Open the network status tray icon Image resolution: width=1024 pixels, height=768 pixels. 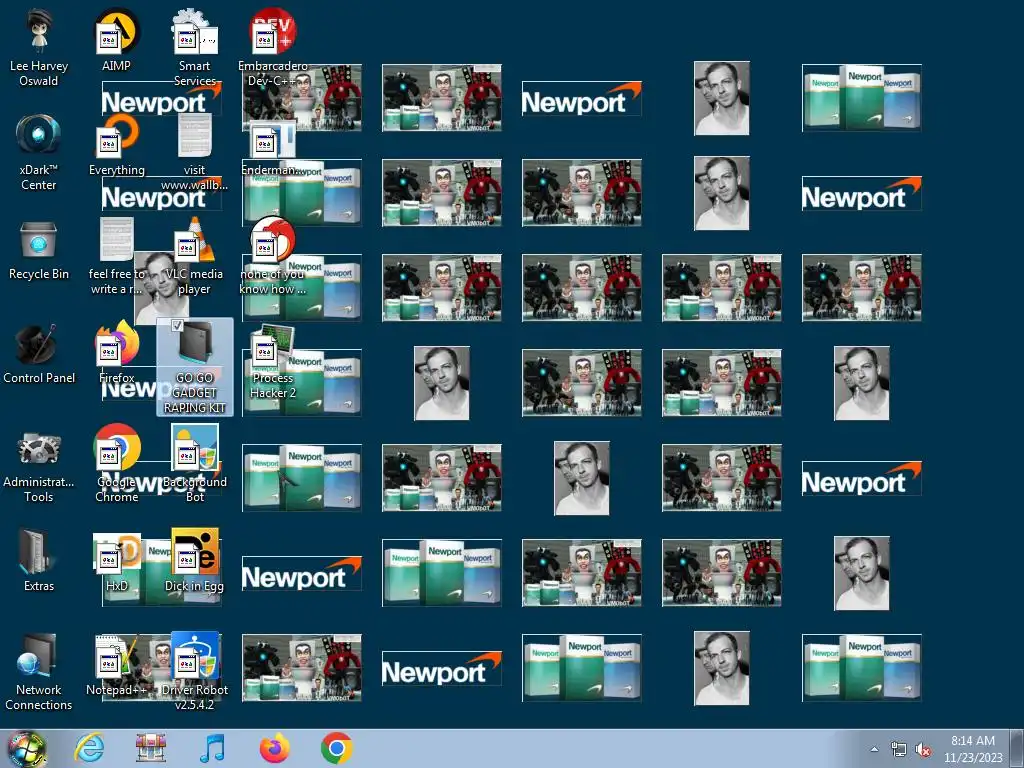pos(899,750)
